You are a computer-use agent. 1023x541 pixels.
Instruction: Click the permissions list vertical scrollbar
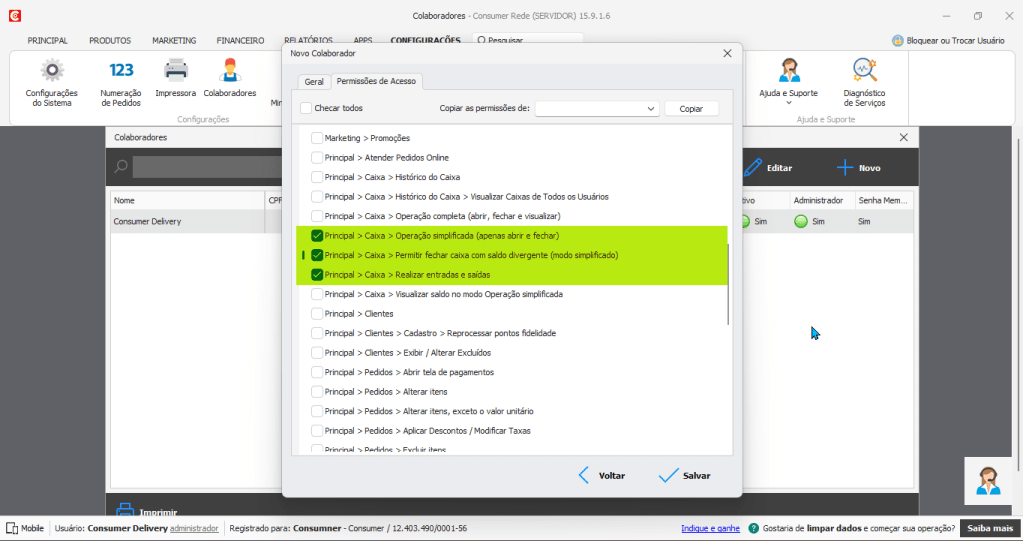[728, 285]
